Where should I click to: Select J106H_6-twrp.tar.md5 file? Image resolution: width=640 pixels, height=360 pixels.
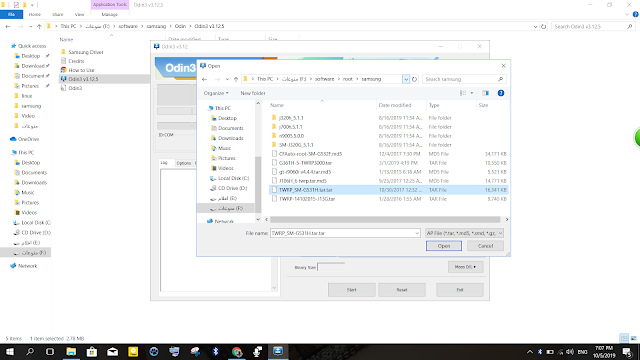(x=302, y=181)
